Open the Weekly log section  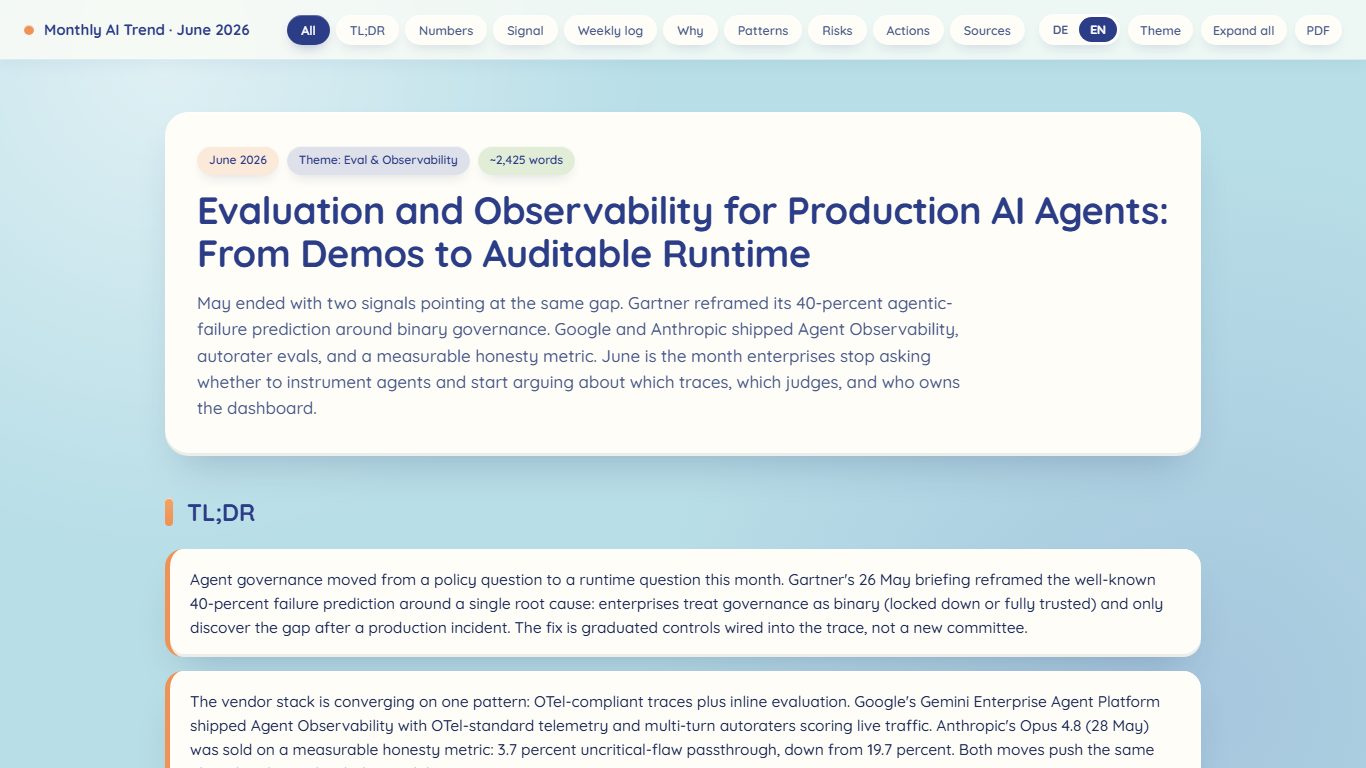tap(610, 30)
